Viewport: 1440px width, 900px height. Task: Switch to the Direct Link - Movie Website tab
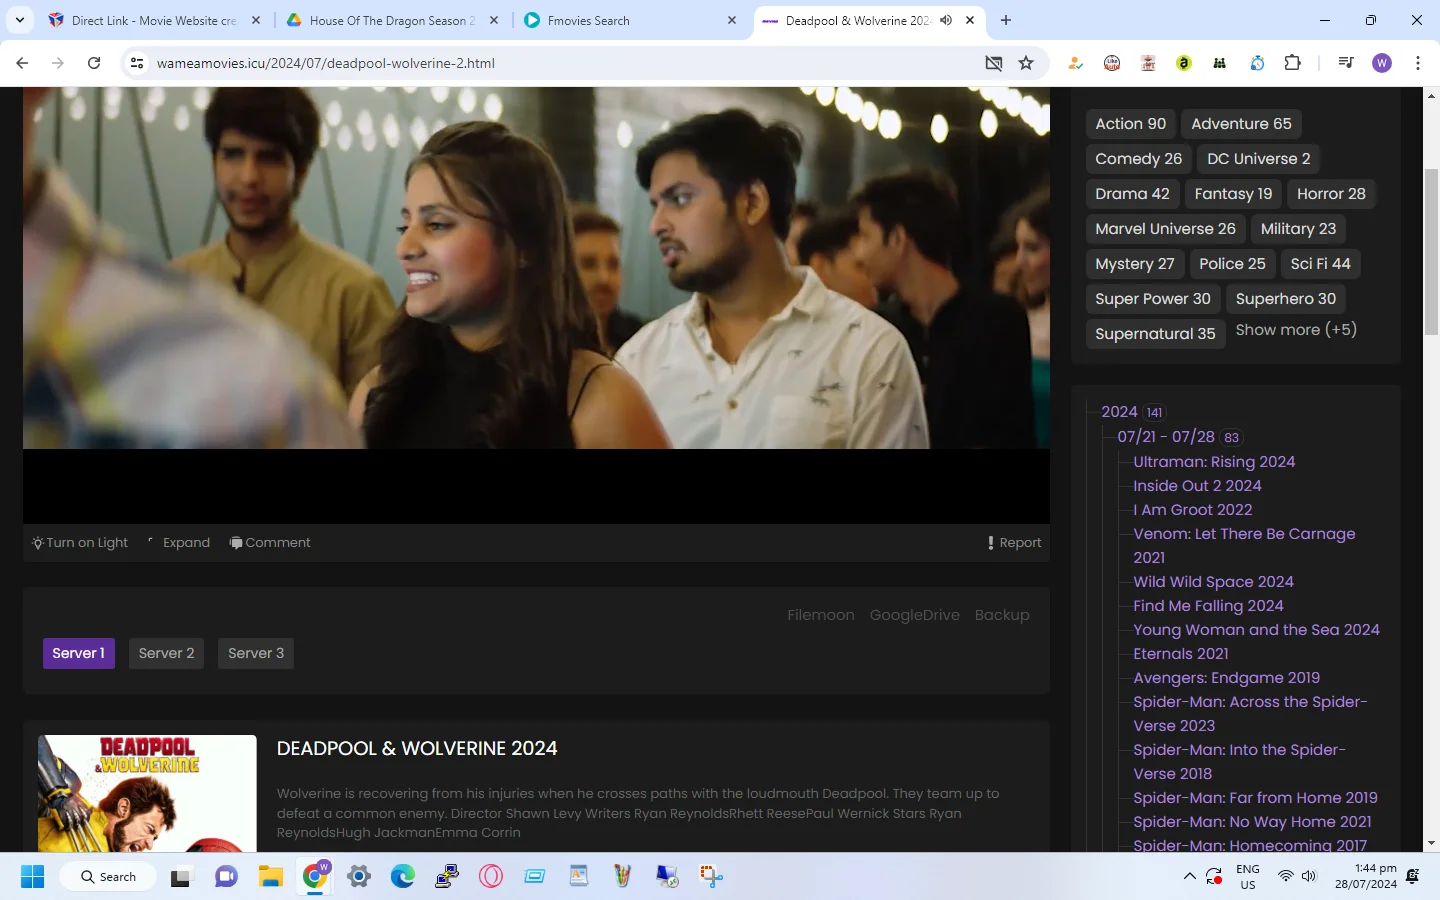pos(155,20)
